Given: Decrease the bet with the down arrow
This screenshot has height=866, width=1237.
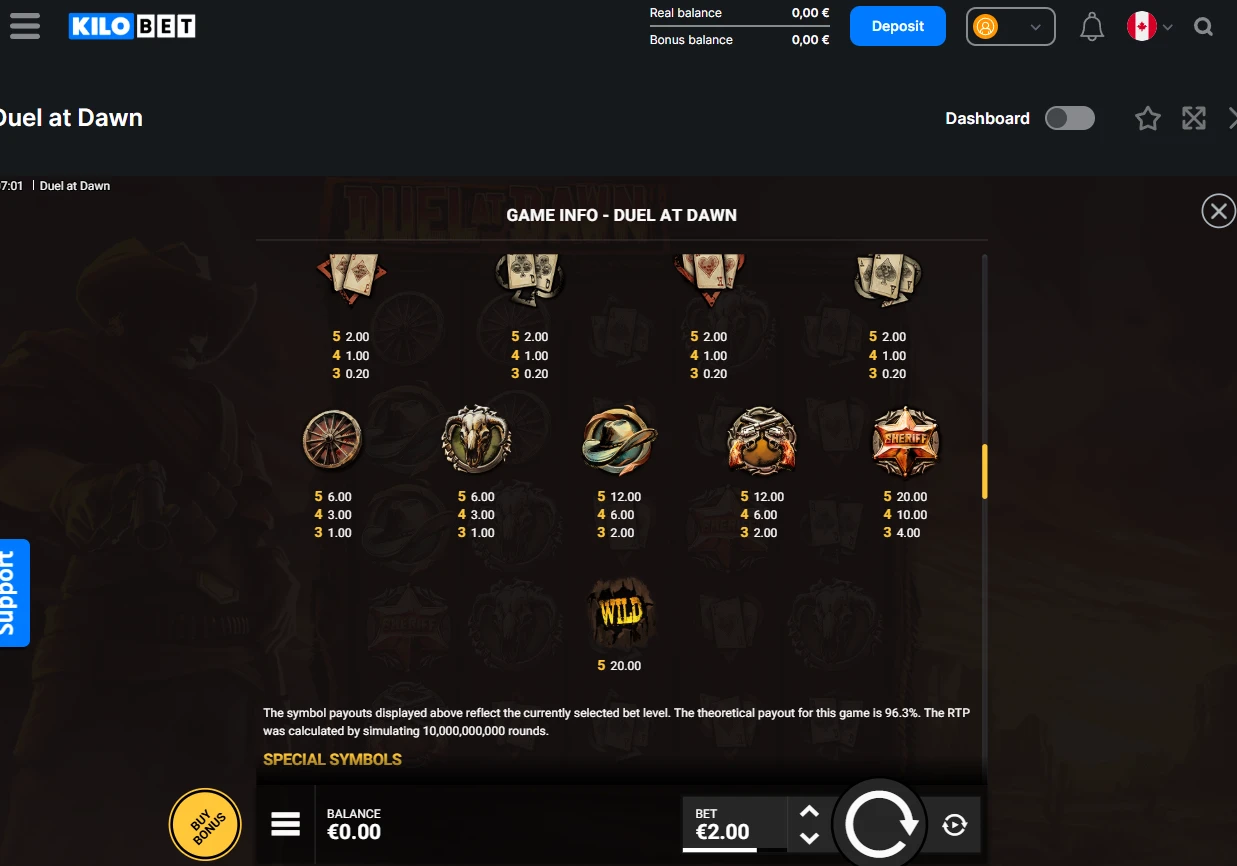Looking at the screenshot, I should (x=810, y=837).
